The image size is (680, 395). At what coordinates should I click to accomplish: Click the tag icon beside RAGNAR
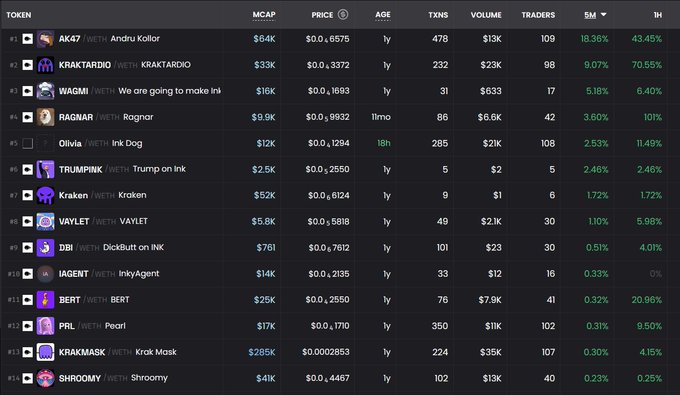[x=27, y=117]
